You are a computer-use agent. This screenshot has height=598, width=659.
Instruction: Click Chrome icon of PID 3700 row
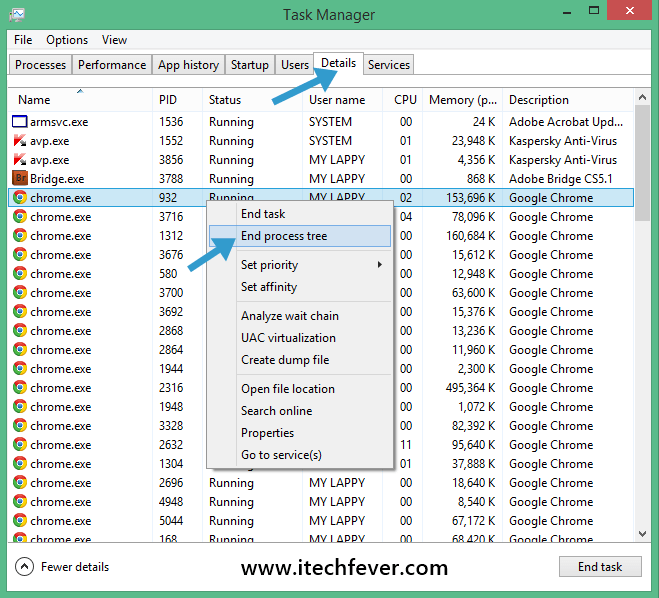20,292
